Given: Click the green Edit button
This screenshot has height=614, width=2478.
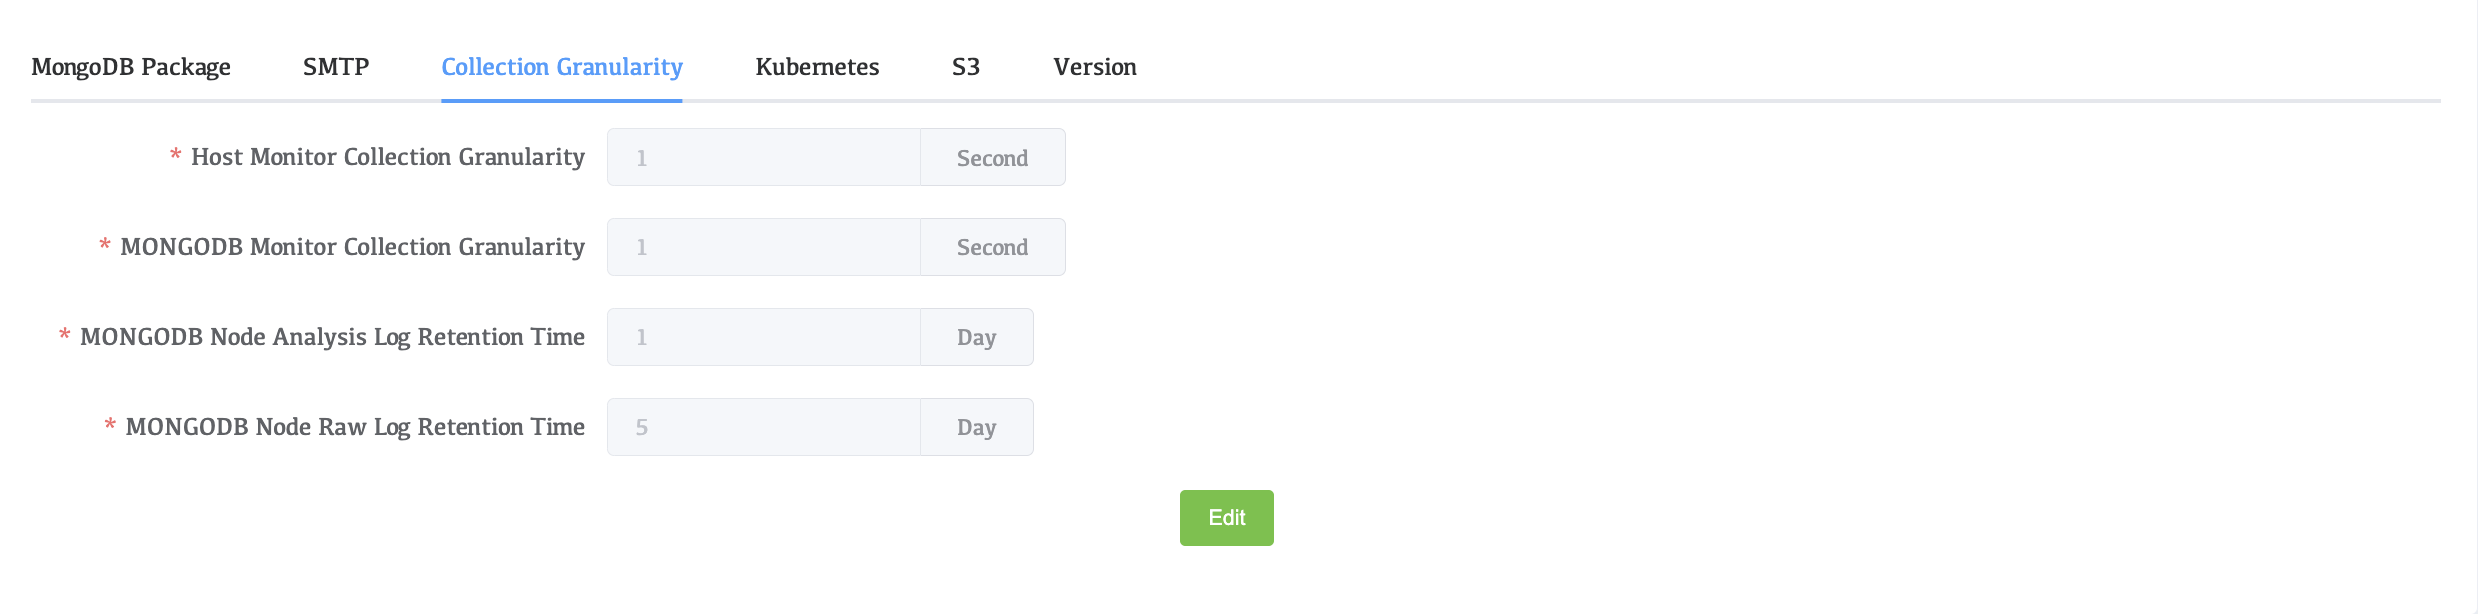Looking at the screenshot, I should pos(1227,518).
